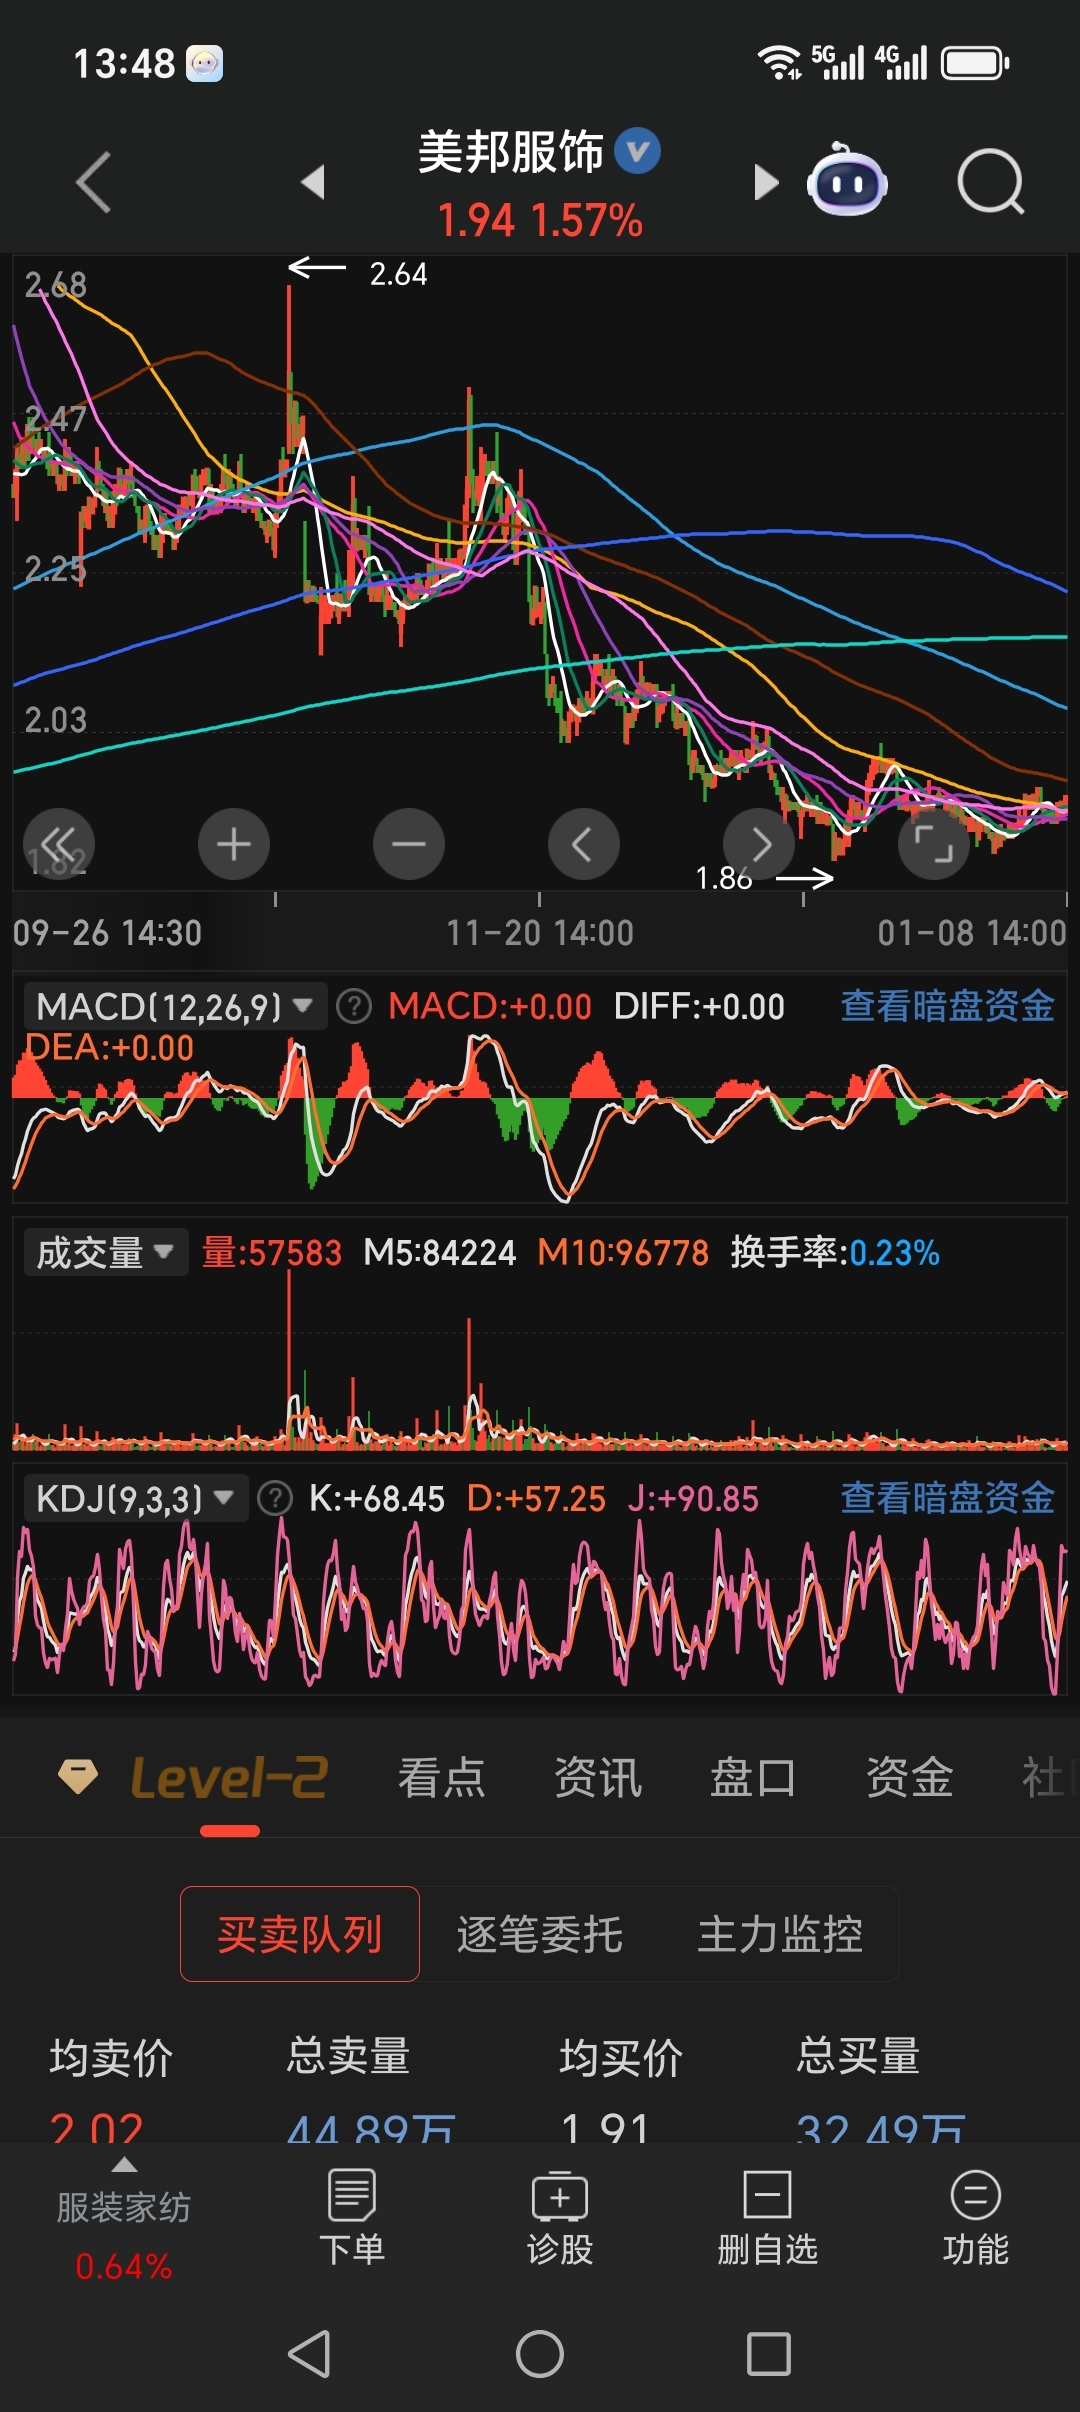
Task: Open the robot AI assistant
Action: tap(847, 180)
